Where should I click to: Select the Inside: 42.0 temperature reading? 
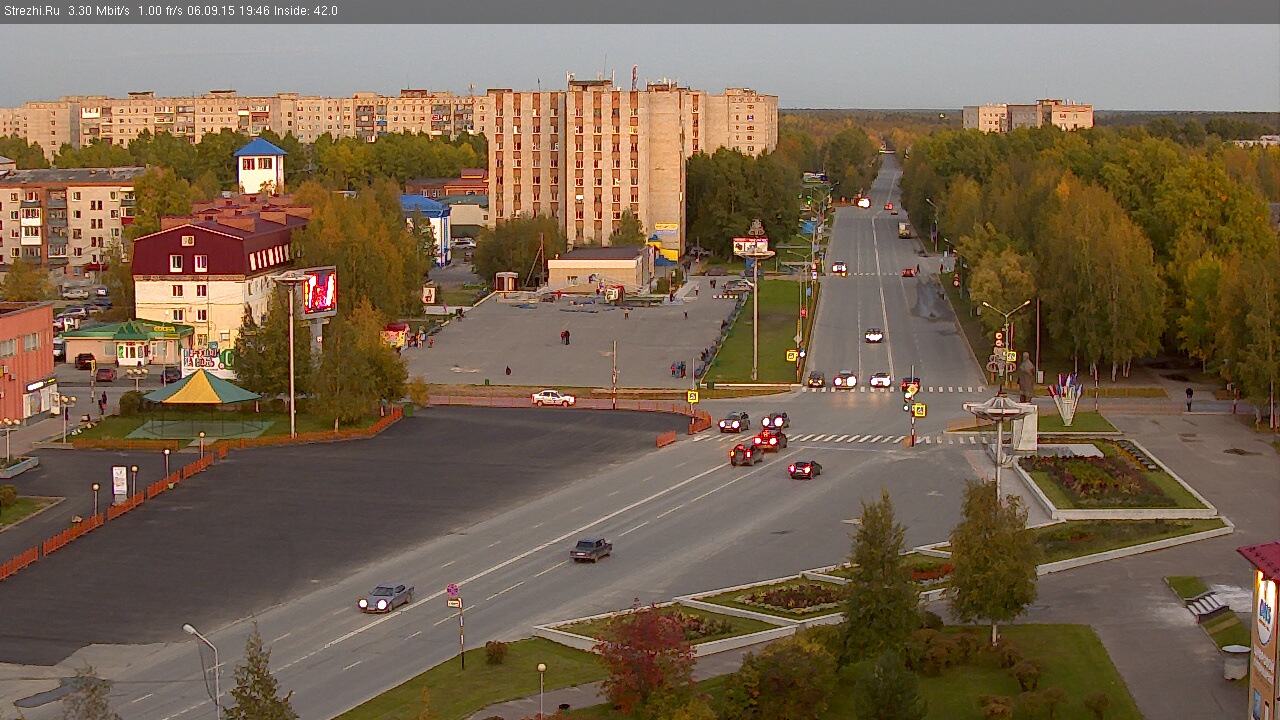coord(305,11)
